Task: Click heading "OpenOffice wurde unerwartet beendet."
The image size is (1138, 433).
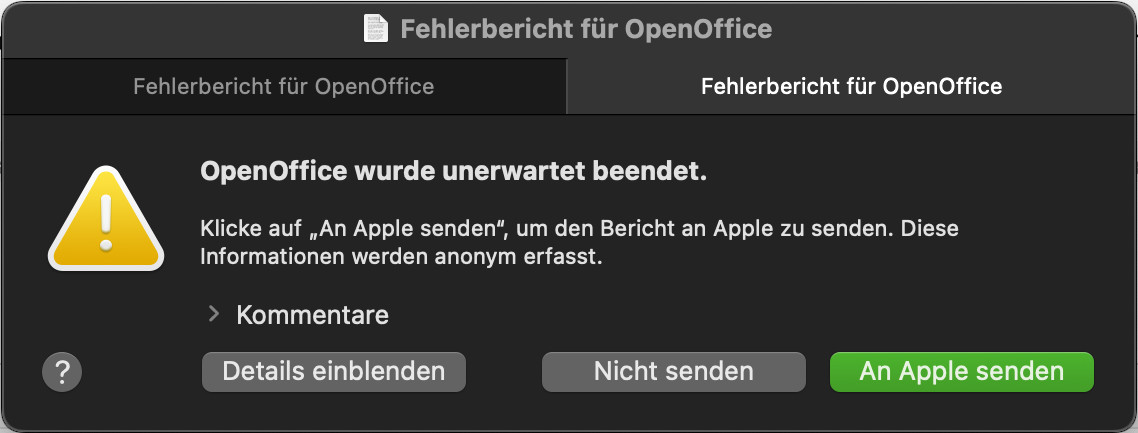Action: (x=454, y=172)
